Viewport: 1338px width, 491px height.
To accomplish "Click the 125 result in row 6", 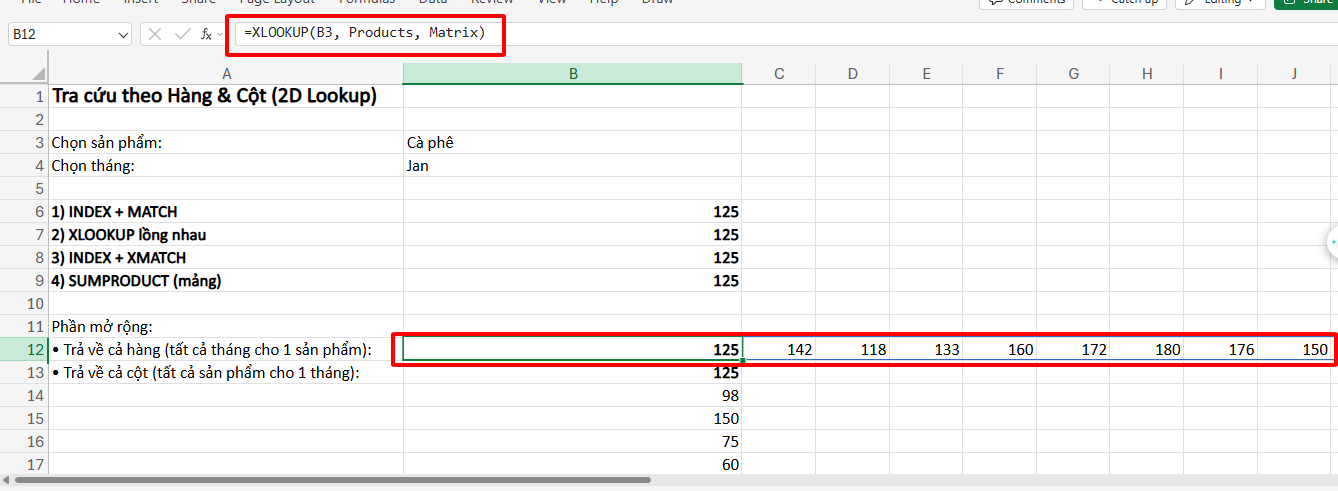I will (573, 212).
